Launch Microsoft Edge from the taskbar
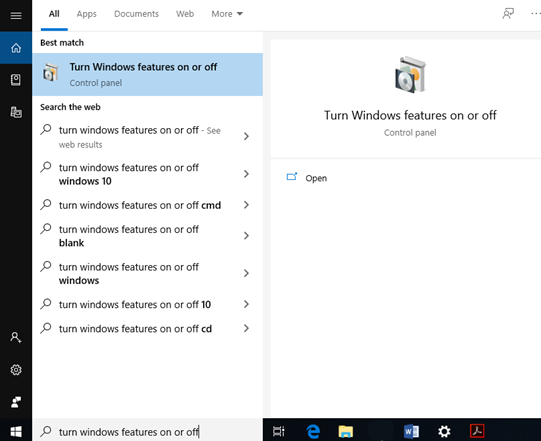The height and width of the screenshot is (441, 541). (x=313, y=431)
